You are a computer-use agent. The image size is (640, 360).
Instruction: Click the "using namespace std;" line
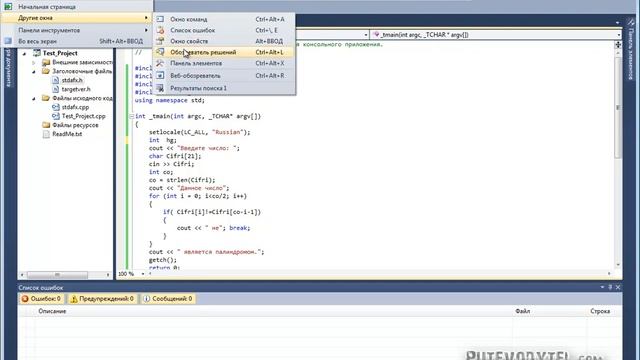click(x=170, y=100)
